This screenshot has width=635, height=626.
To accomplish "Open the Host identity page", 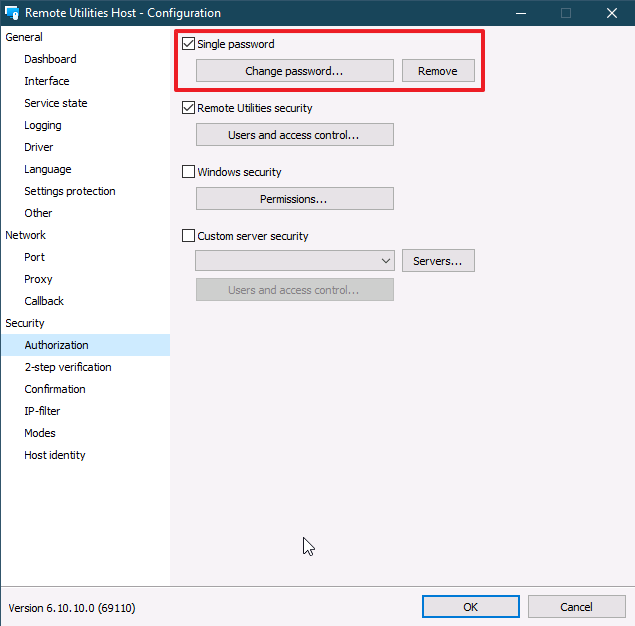I will pos(55,455).
